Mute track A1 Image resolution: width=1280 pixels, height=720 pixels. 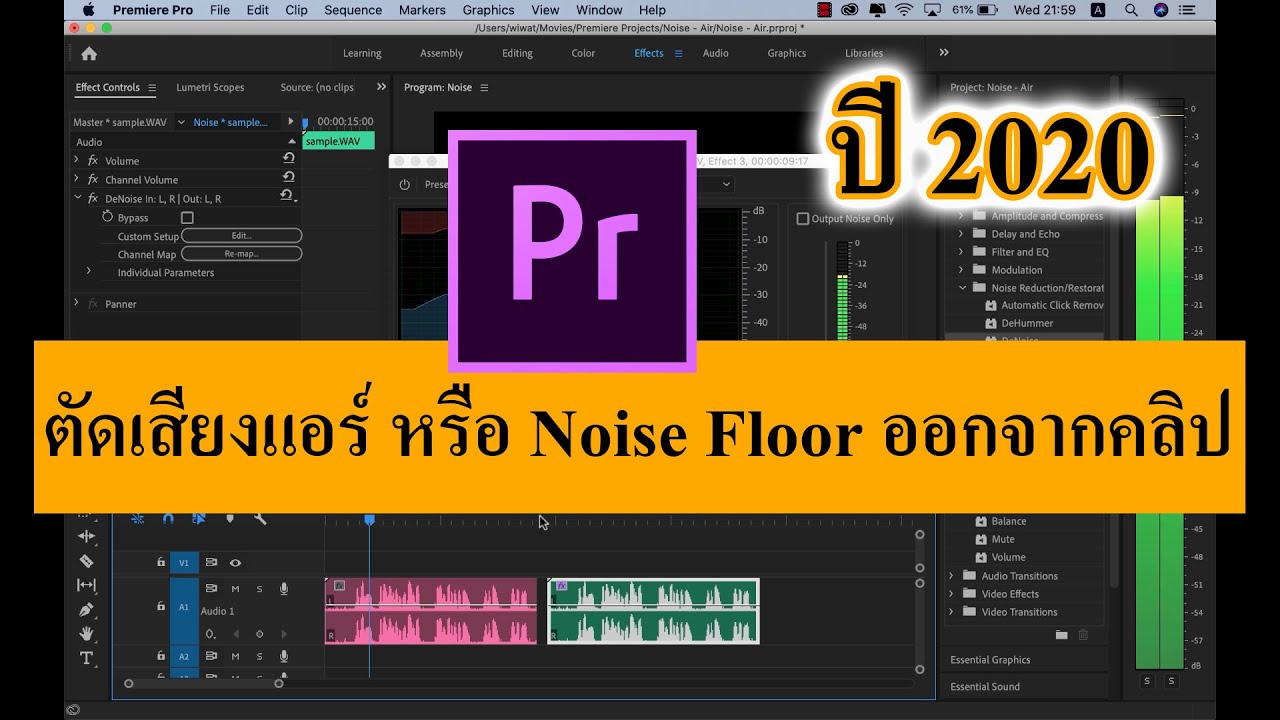point(235,589)
